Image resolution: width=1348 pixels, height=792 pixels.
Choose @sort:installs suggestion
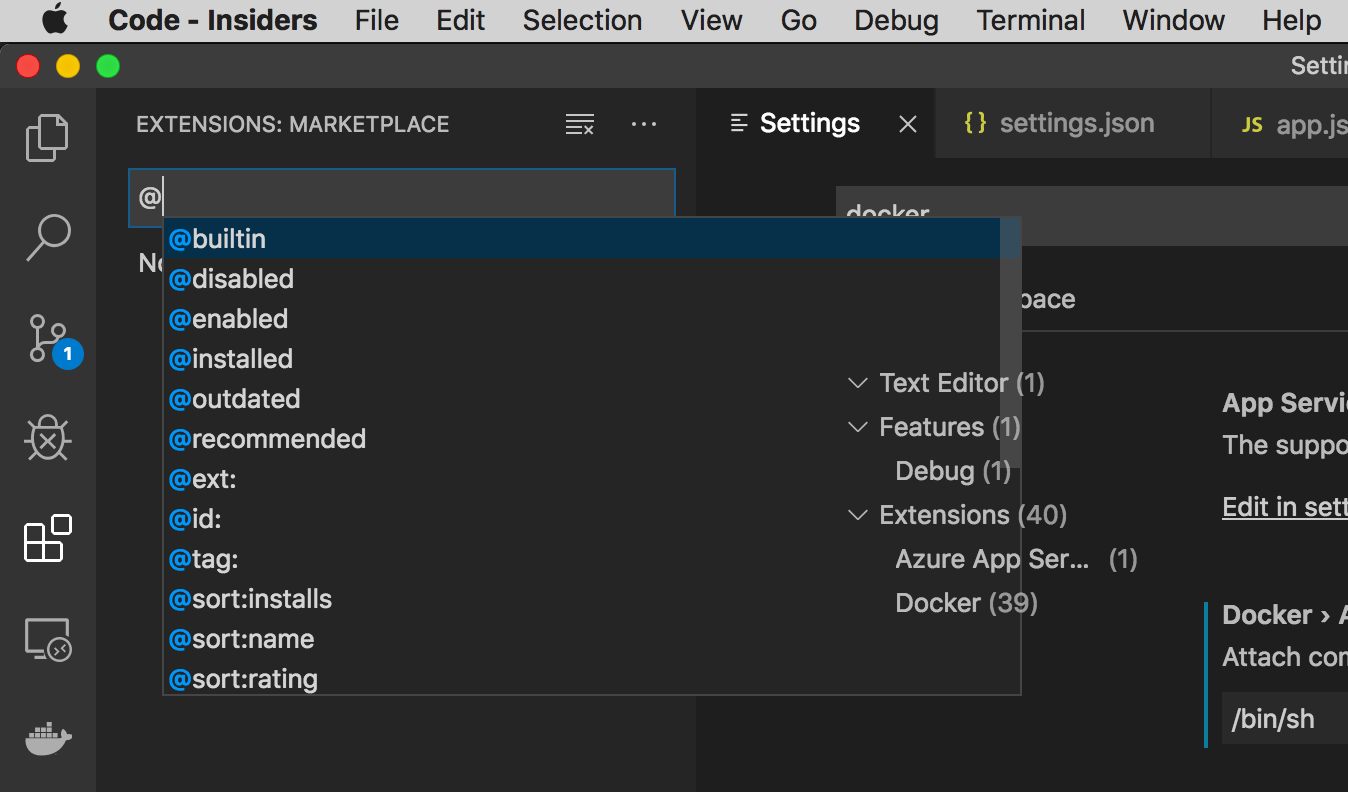[591, 599]
